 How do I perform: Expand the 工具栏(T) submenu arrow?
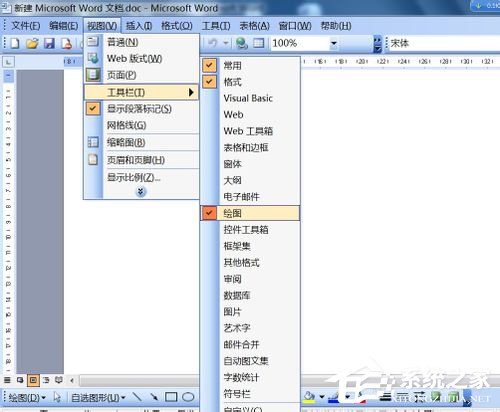tap(191, 92)
